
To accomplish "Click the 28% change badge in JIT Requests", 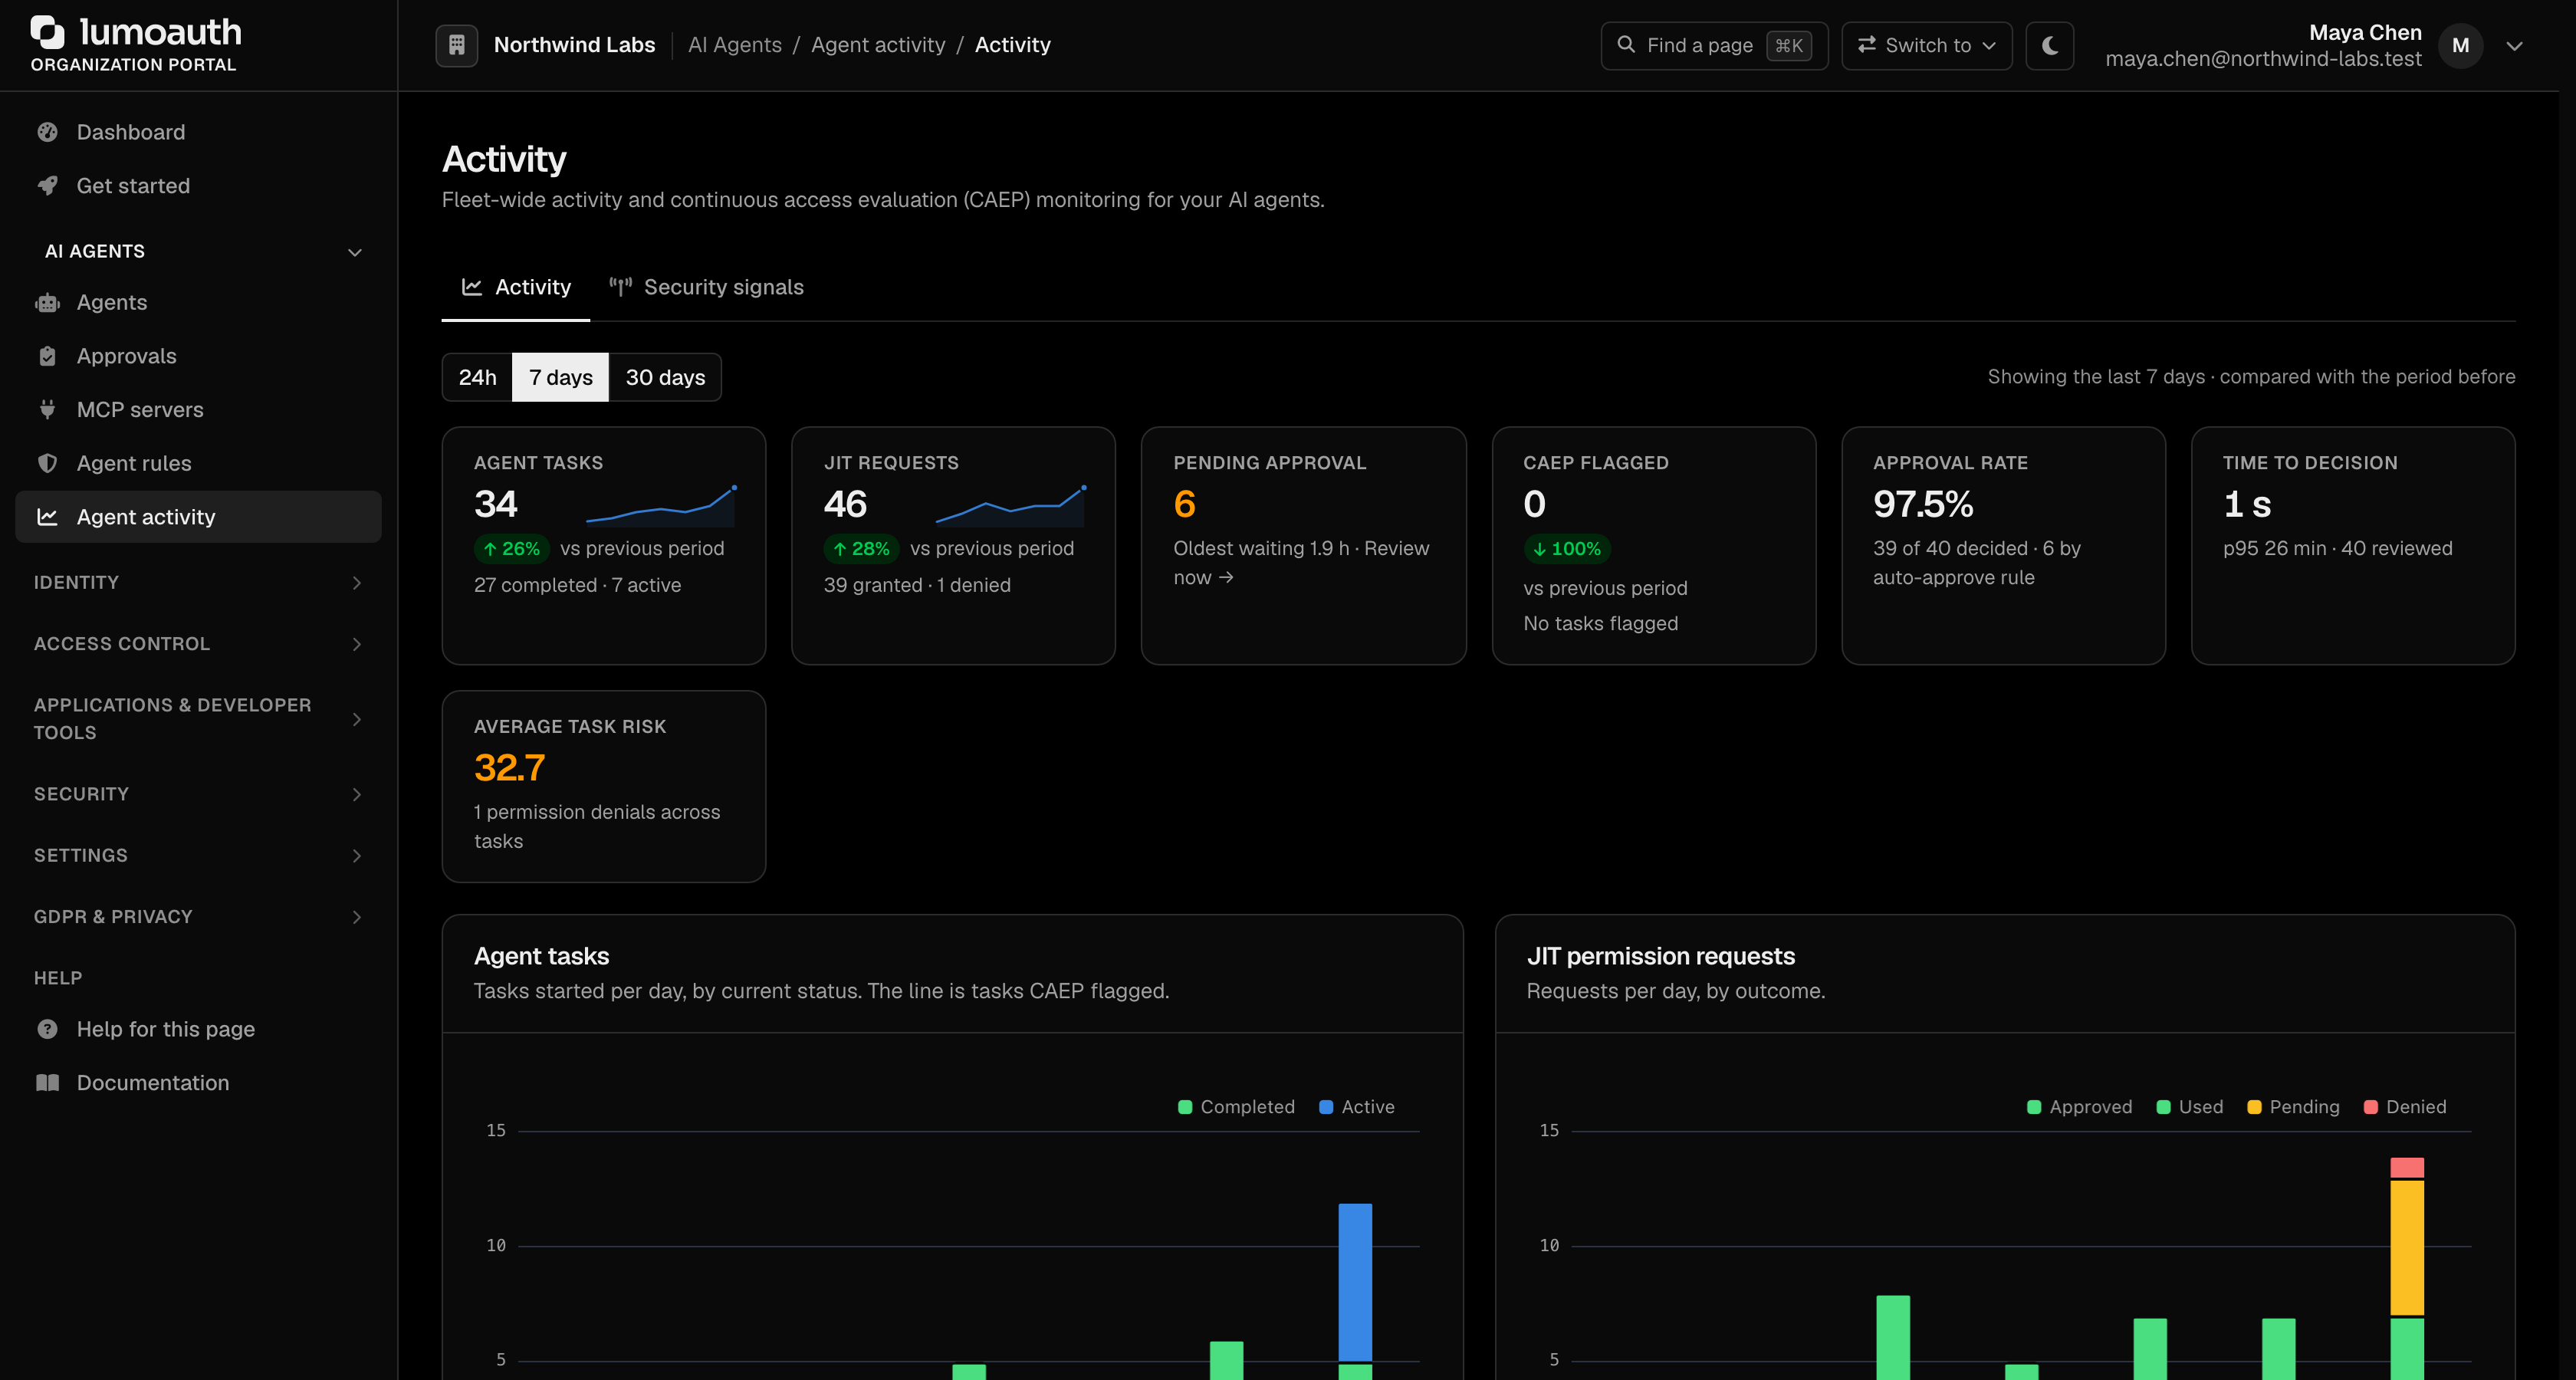I will pos(861,549).
